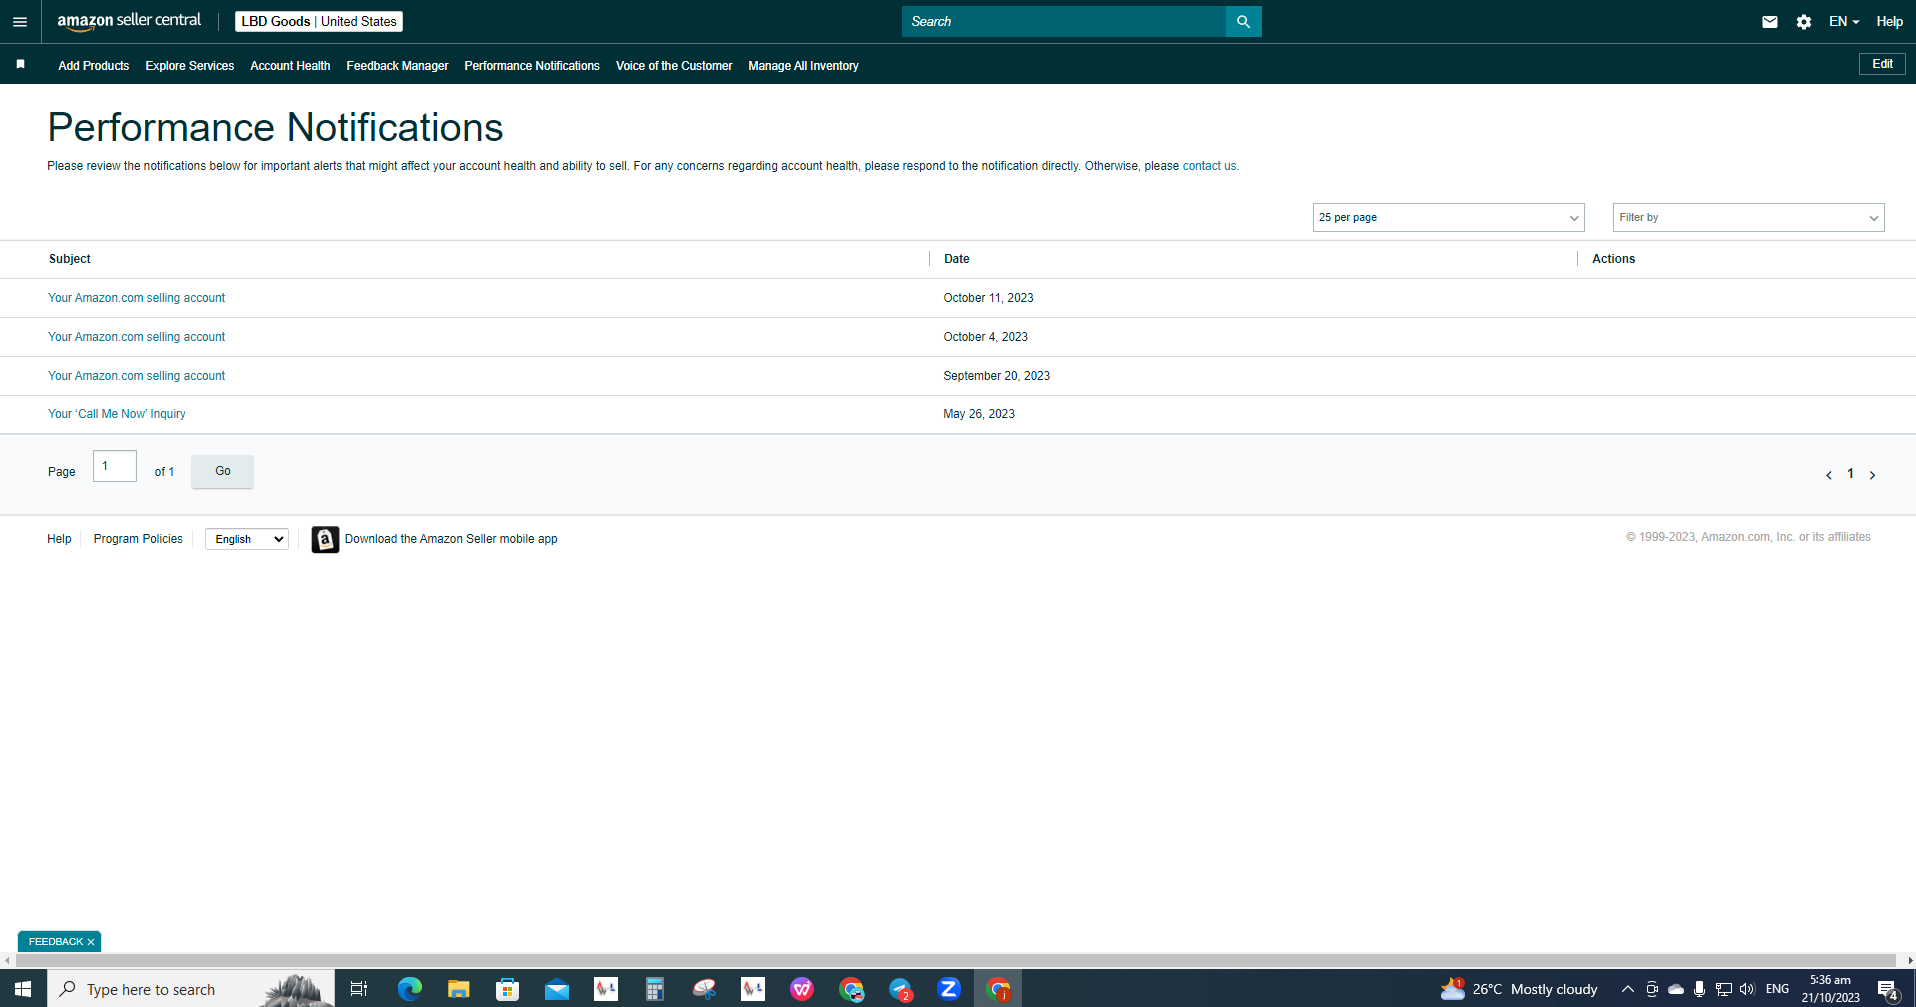Click the search magnifier button
This screenshot has width=1916, height=1007.
[1243, 21]
